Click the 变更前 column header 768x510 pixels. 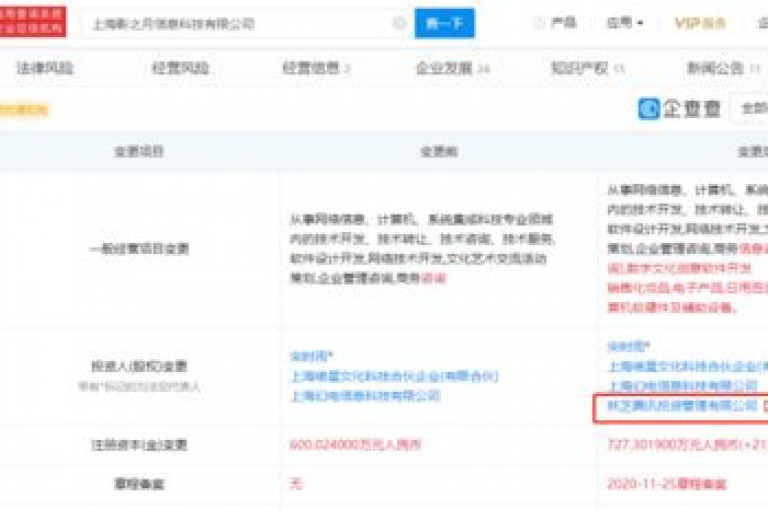(439, 151)
